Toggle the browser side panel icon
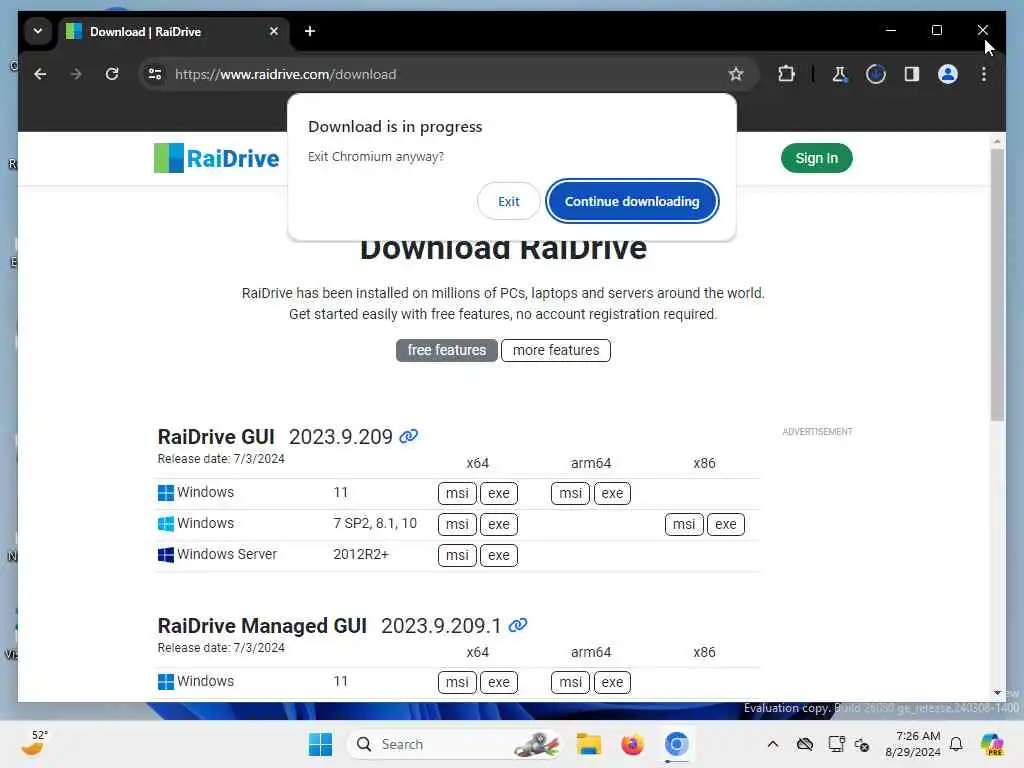Image resolution: width=1024 pixels, height=768 pixels. [912, 74]
